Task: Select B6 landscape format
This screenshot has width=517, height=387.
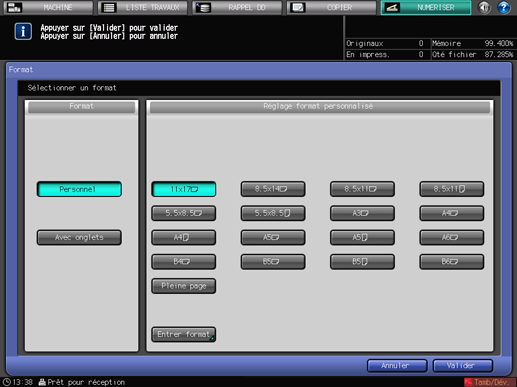Action: (x=452, y=262)
